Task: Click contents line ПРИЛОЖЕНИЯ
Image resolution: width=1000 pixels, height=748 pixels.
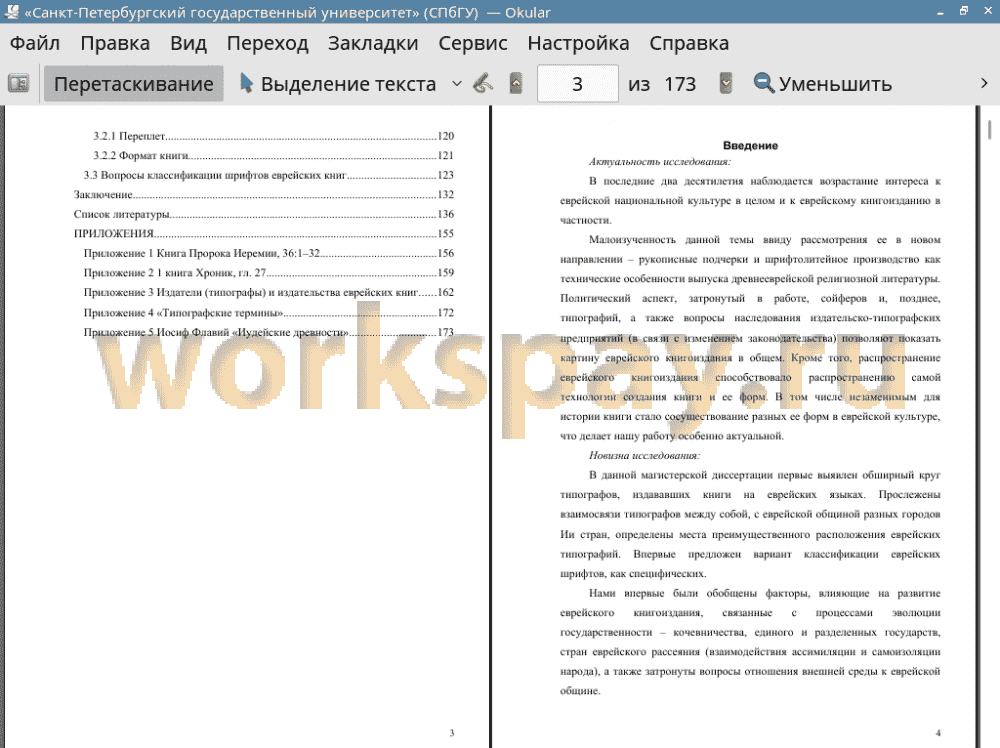Action: pos(264,233)
